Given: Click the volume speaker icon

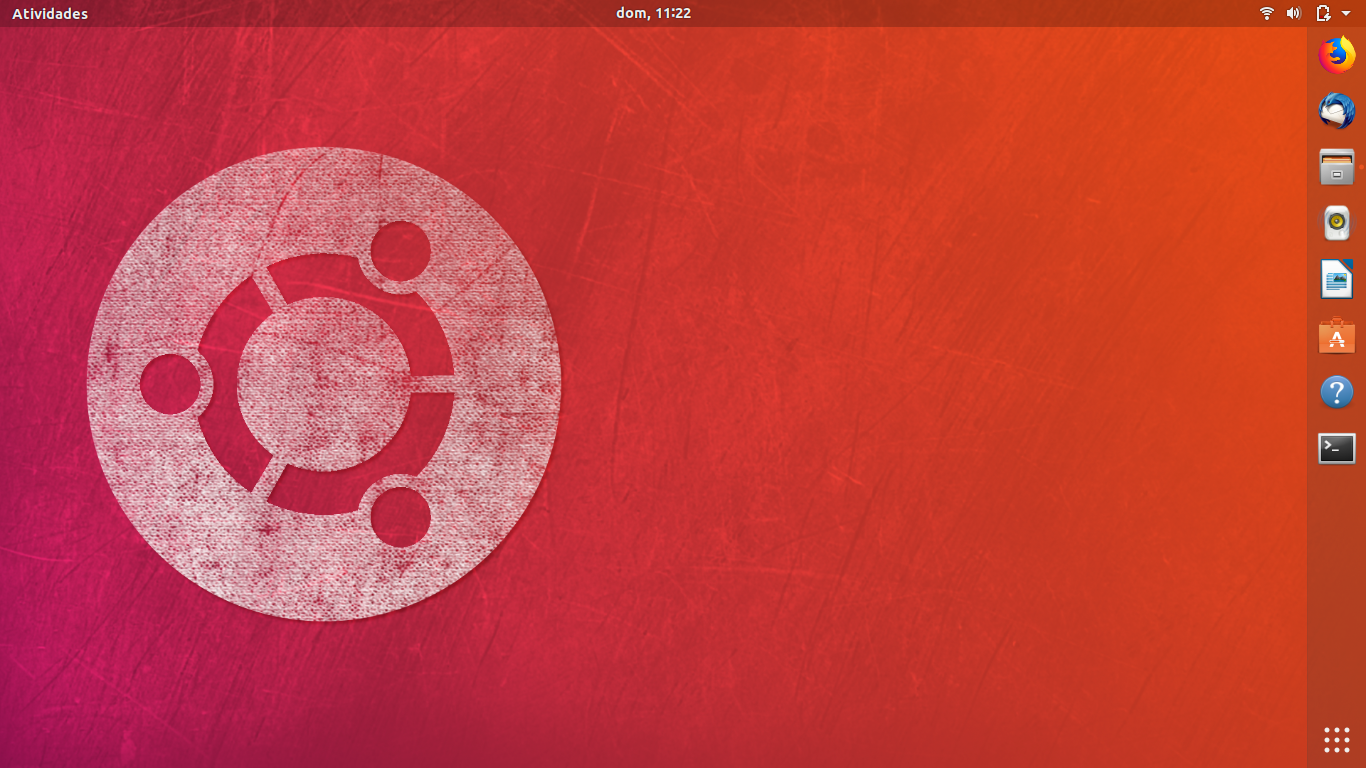Looking at the screenshot, I should [x=1293, y=13].
